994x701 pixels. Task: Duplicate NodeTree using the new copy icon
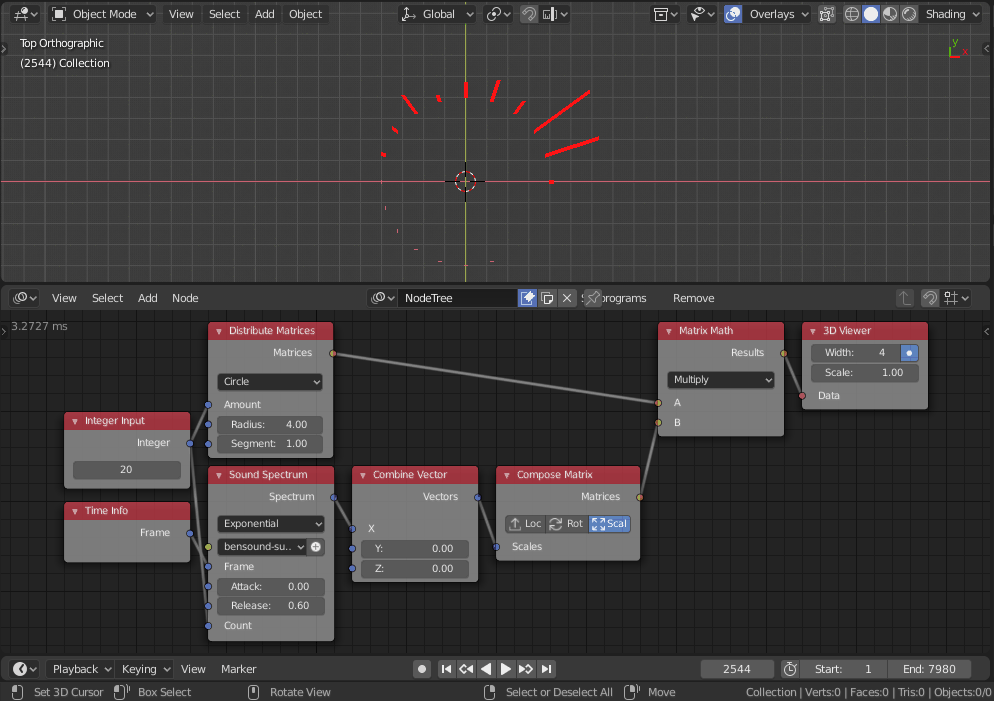point(546,297)
